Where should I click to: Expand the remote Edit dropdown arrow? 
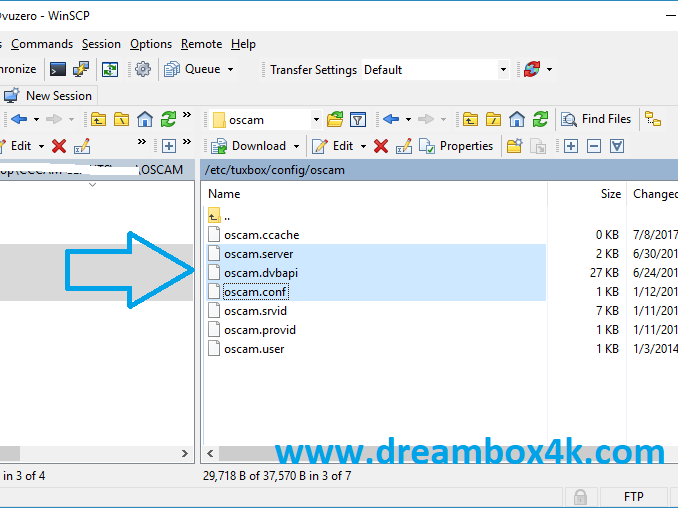tap(363, 147)
